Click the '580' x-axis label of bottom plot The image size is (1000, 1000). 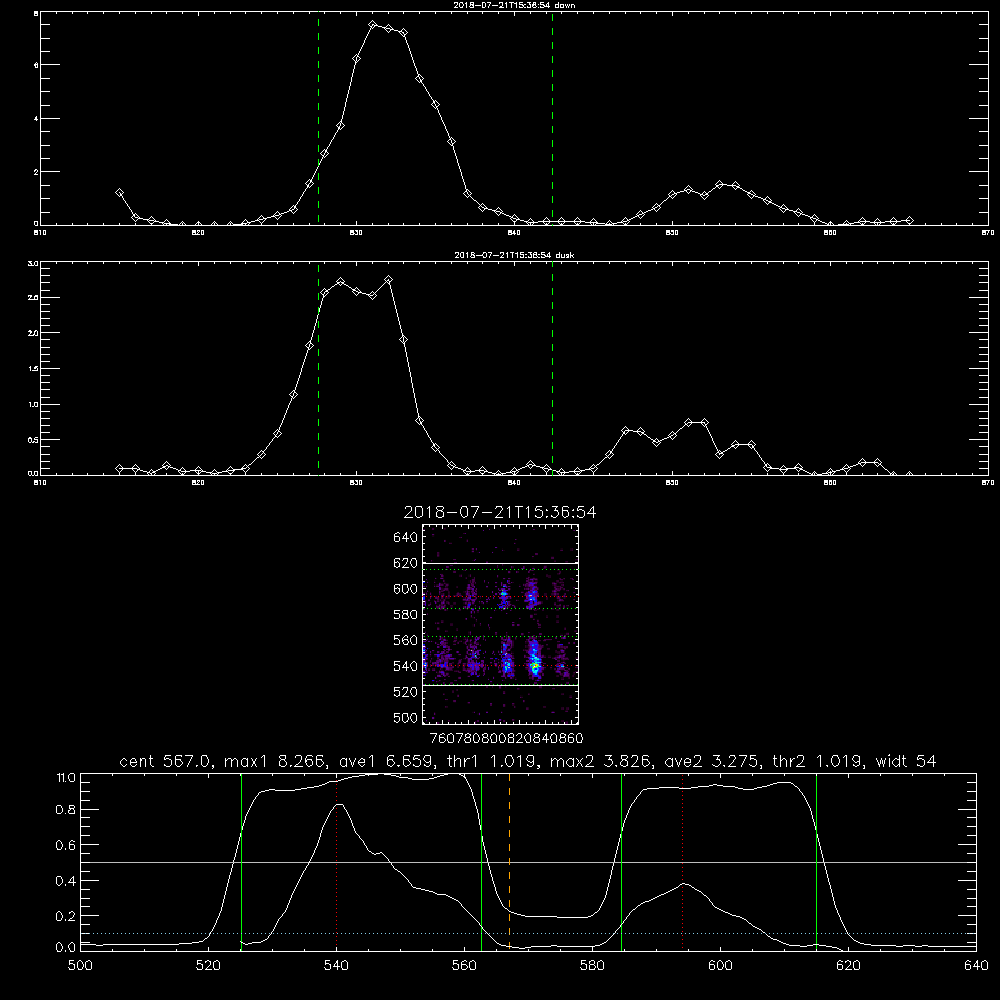pos(592,966)
